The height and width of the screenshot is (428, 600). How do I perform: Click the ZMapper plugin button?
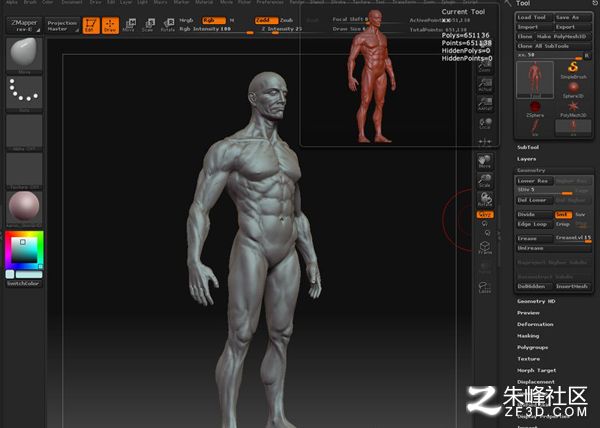coord(24,25)
